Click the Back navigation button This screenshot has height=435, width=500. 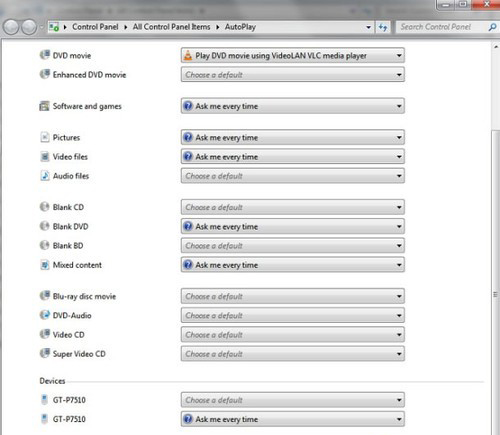(x=11, y=27)
